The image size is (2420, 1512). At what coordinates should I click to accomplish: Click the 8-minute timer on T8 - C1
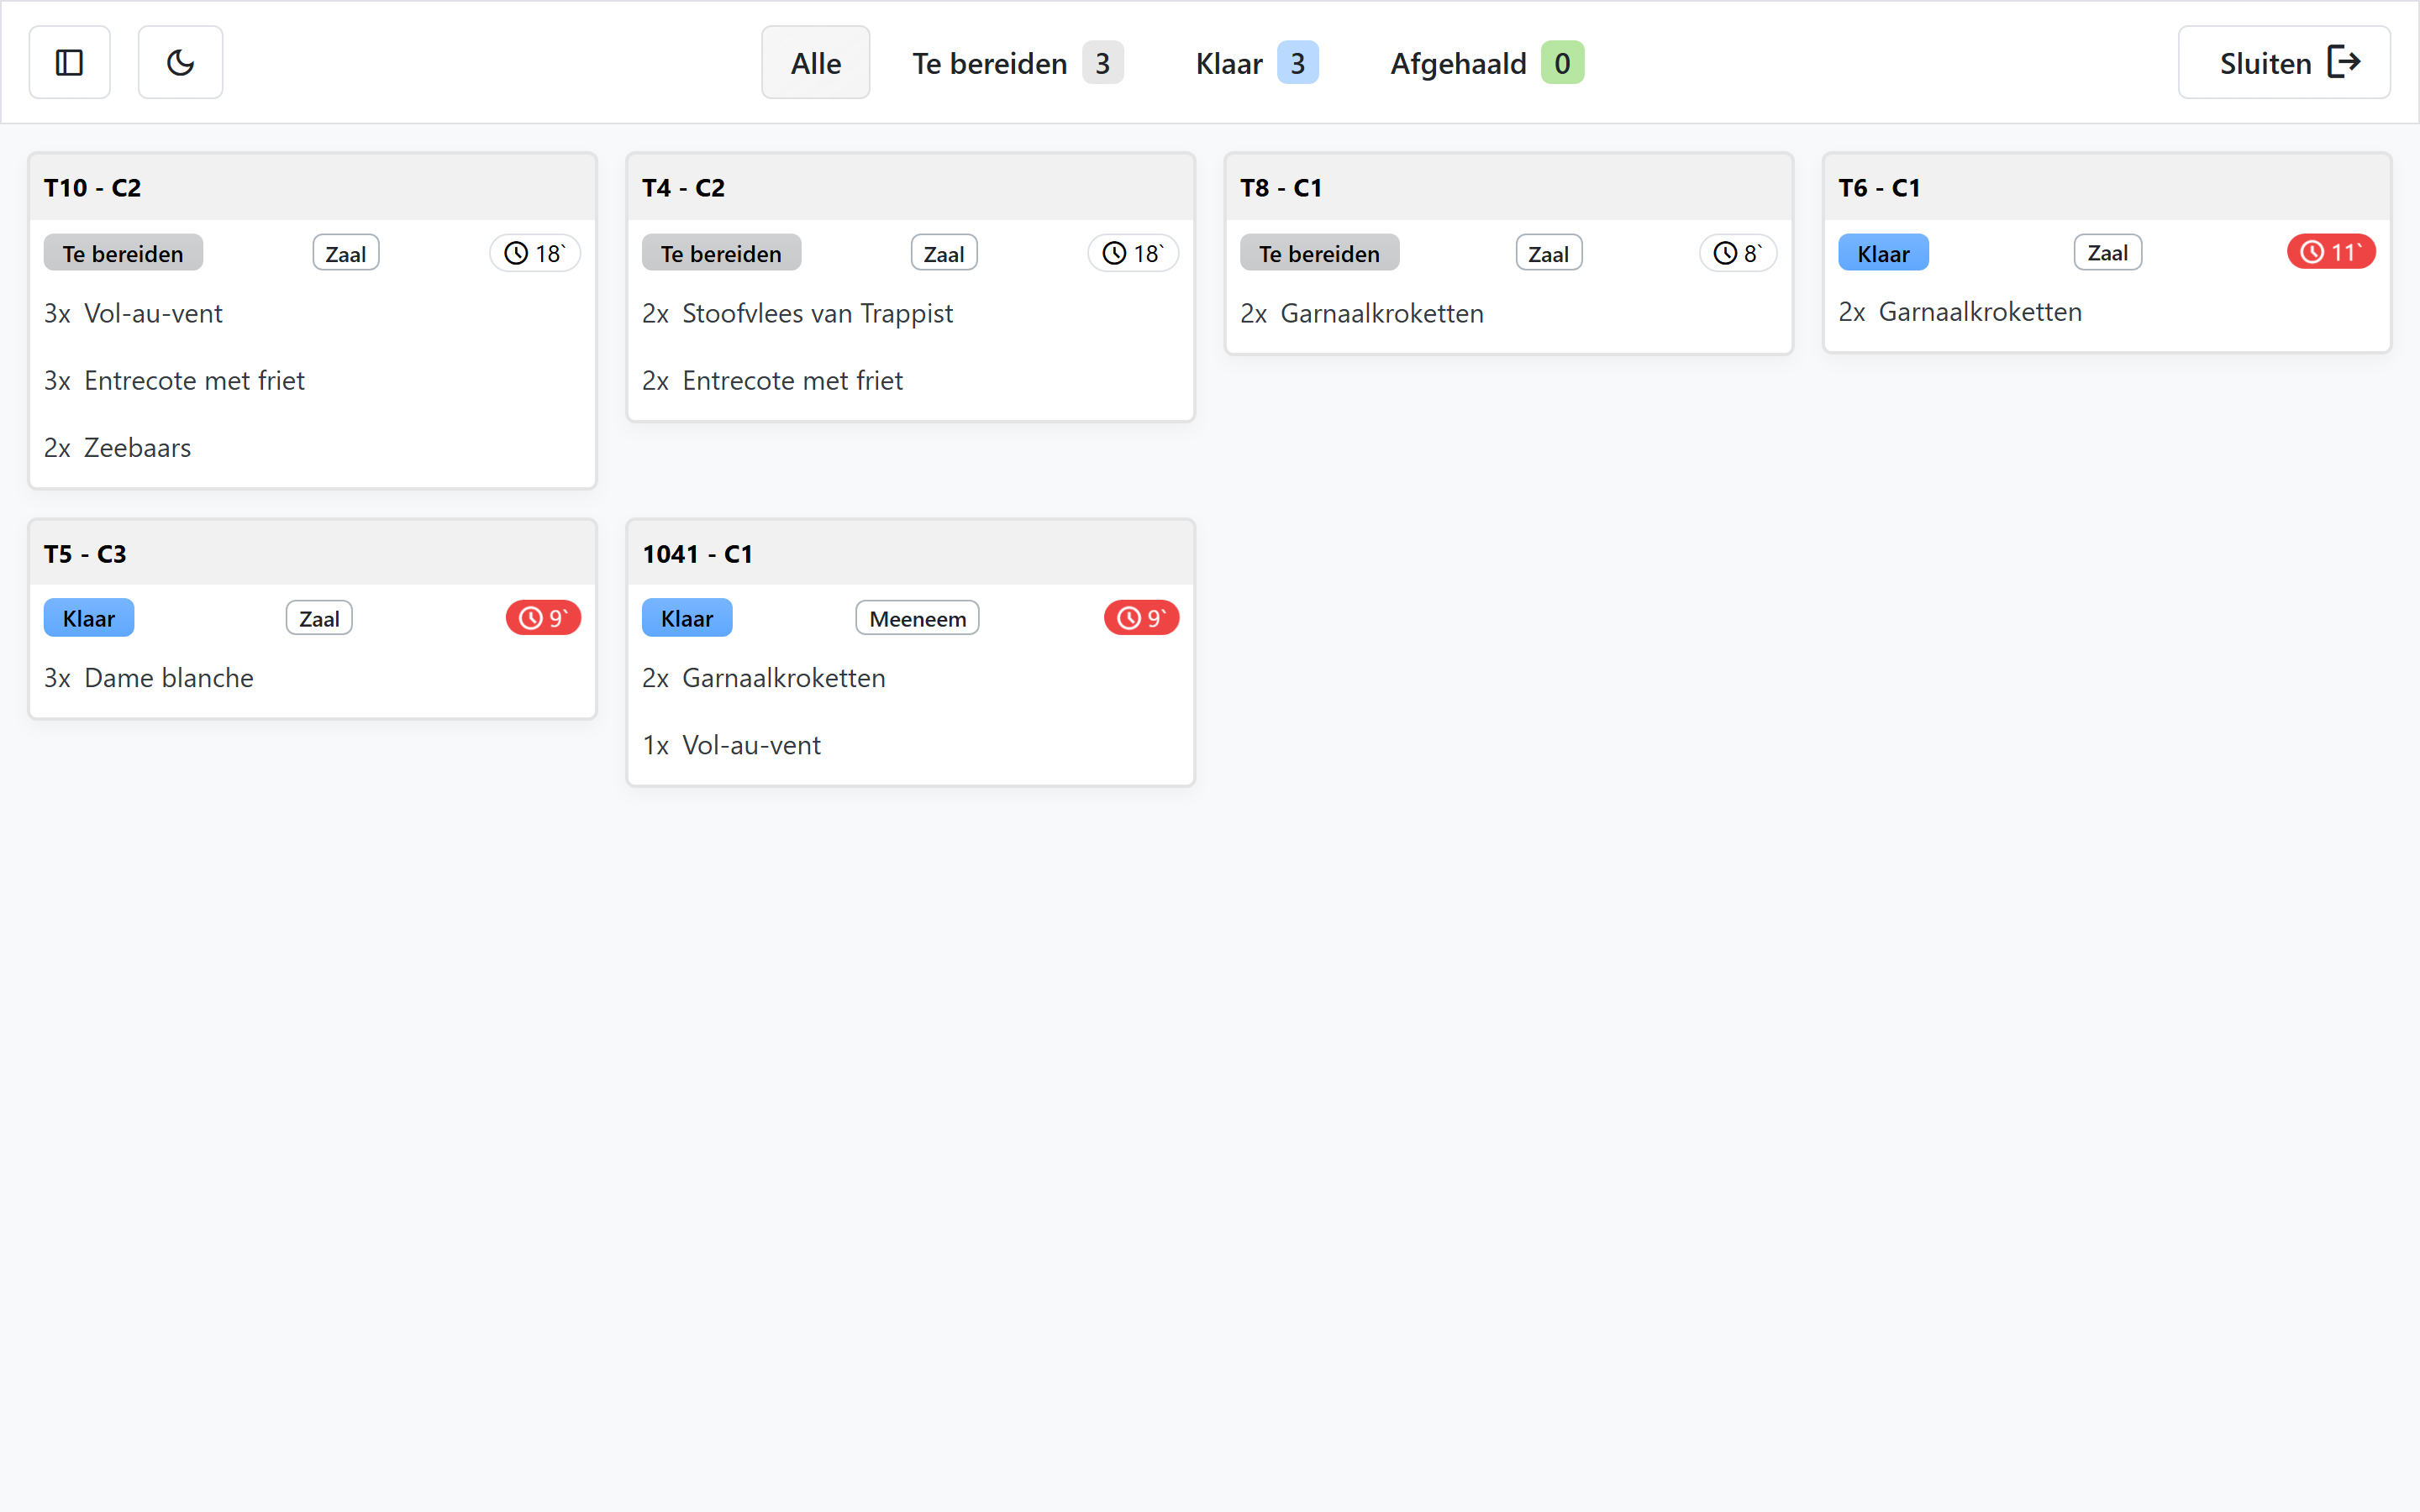1738,253
